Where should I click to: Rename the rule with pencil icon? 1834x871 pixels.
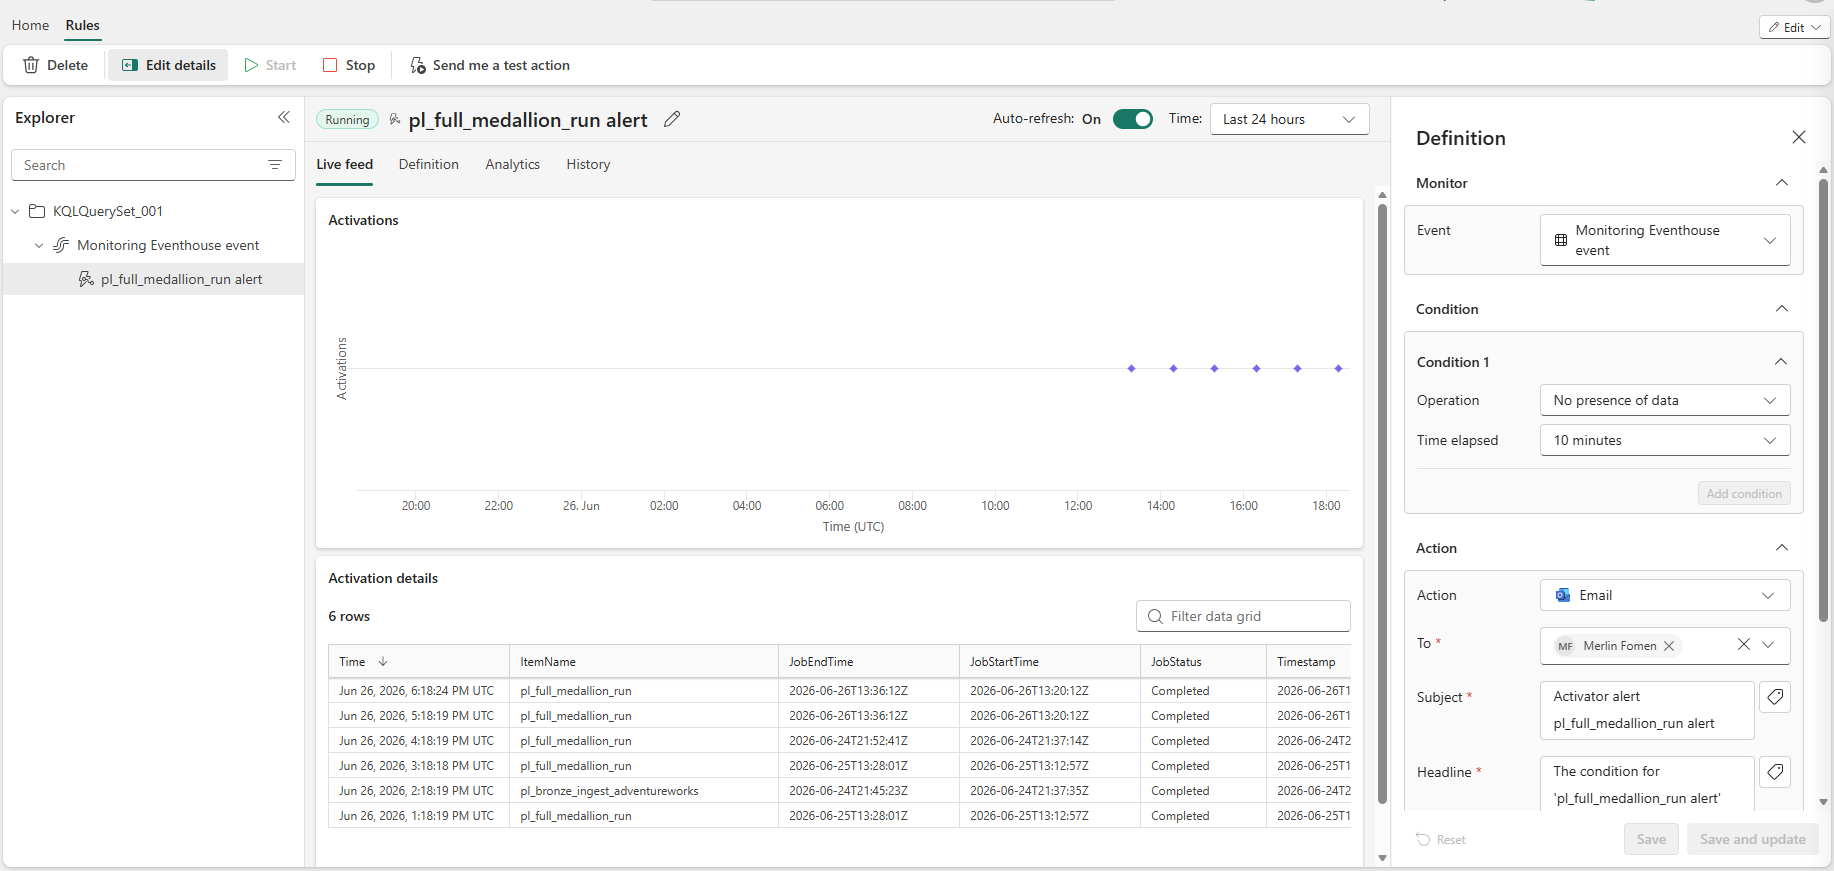672,119
